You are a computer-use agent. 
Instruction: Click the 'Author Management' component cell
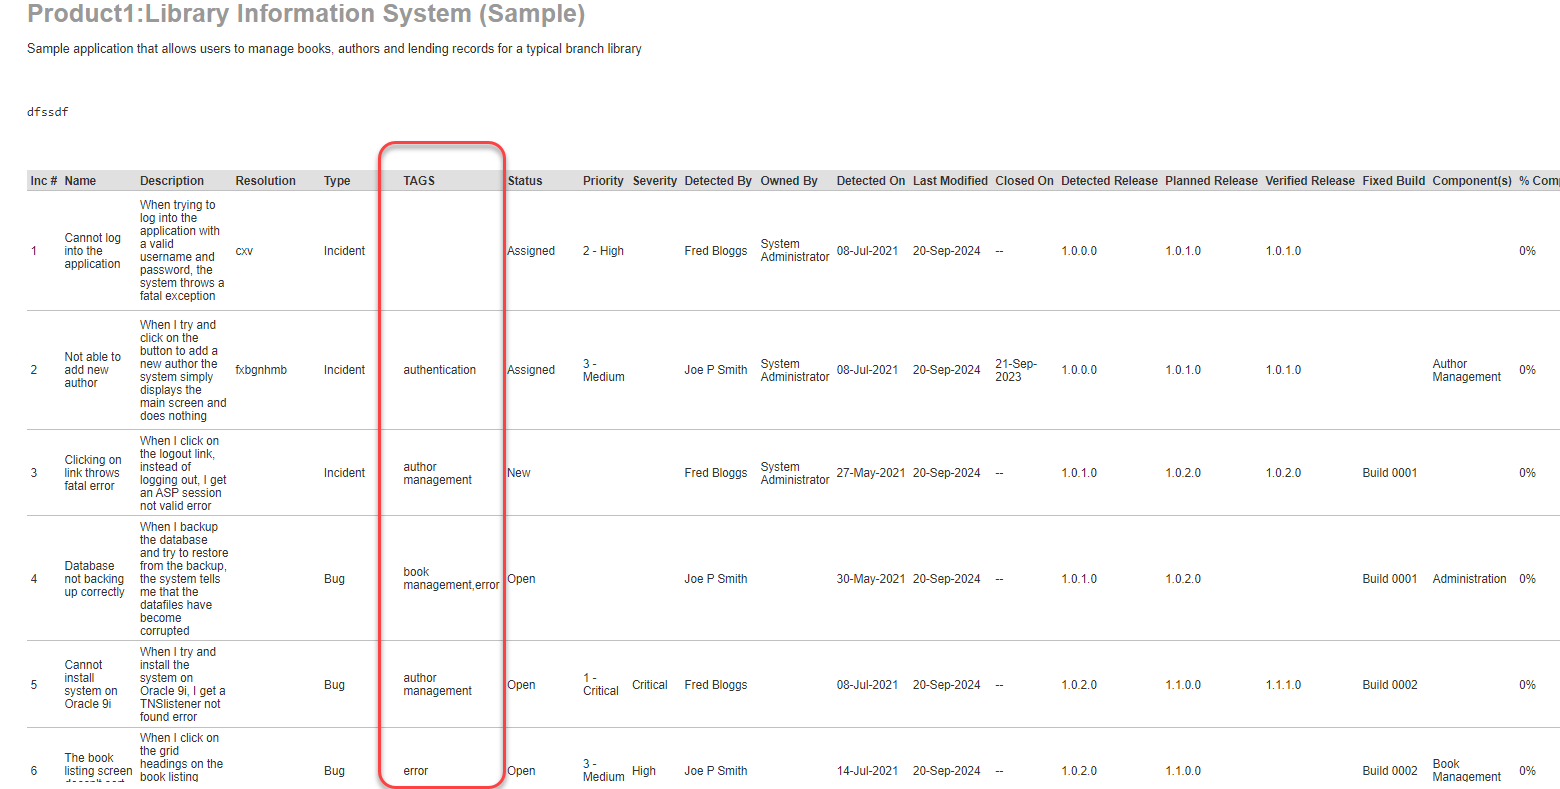pos(1466,370)
